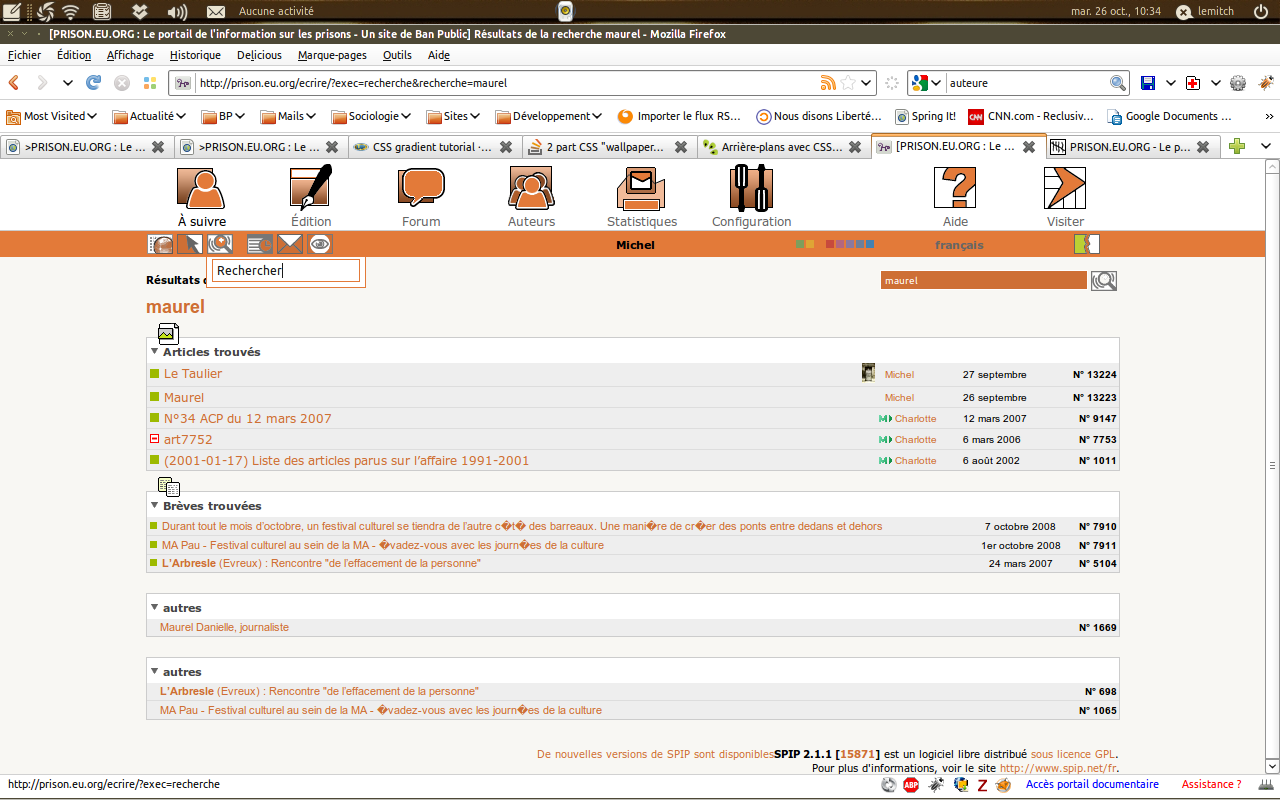Toggle the bookmark star in the URL bar
The width and height of the screenshot is (1280, 800).
(848, 83)
